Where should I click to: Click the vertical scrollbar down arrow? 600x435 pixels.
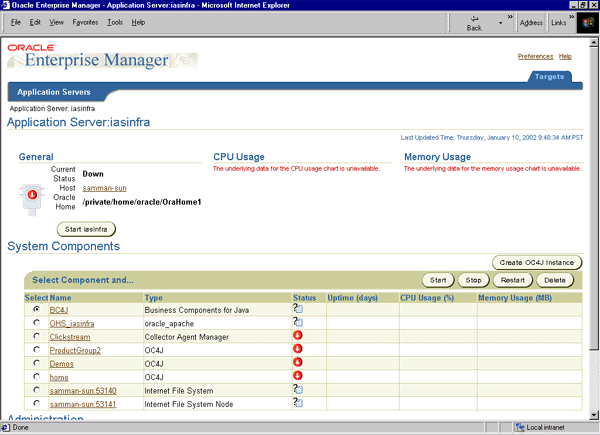click(x=594, y=415)
